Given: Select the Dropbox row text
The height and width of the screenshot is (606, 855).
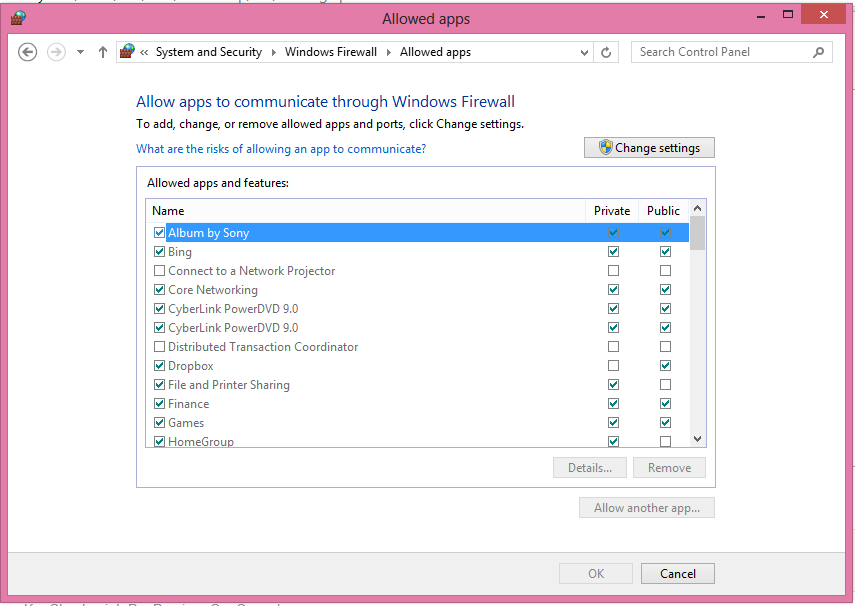Looking at the screenshot, I should pyautogui.click(x=190, y=365).
